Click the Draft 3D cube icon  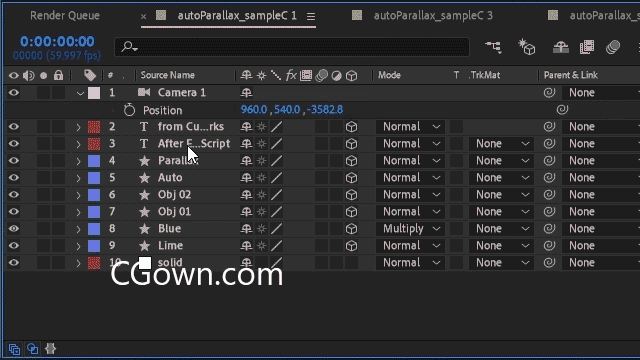[x=527, y=47]
